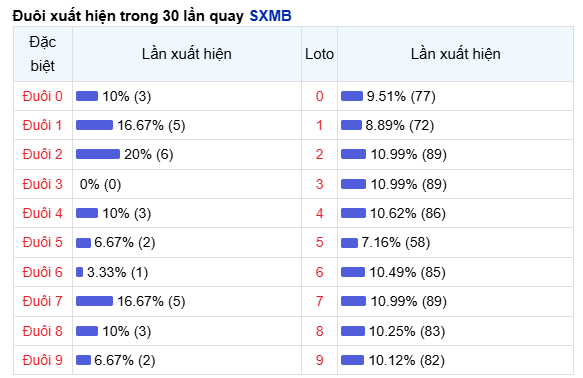This screenshot has width=583, height=378.
Task: Click the small 3.33% (1) bar
Action: [x=79, y=272]
